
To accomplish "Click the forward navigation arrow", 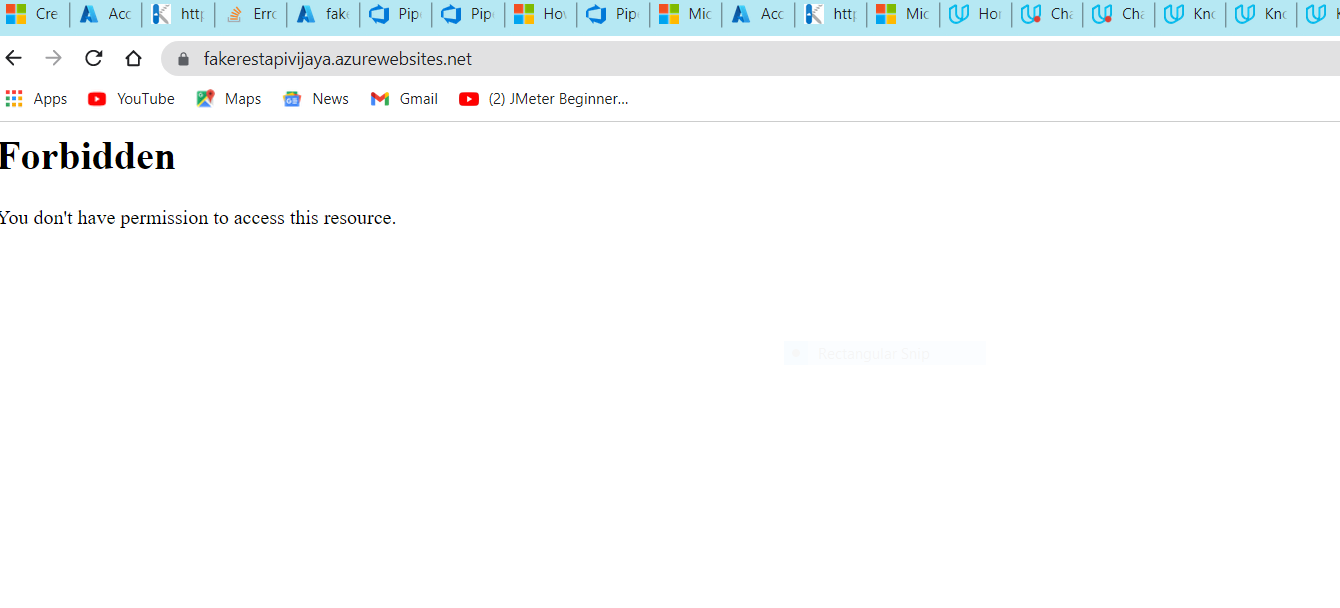I will pyautogui.click(x=53, y=58).
